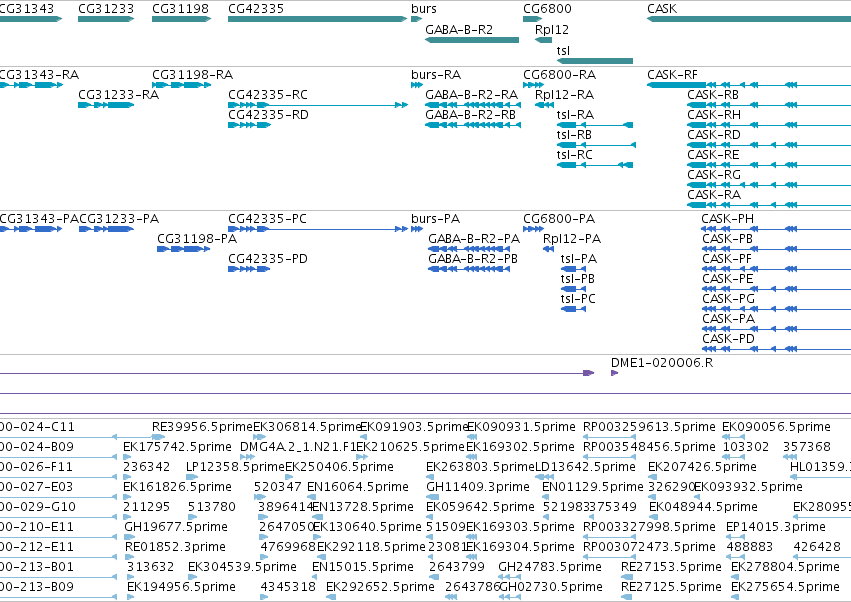Viewport: 851px width, 602px height.
Task: Select transcript GABA-B-R2-RB
Action: click(473, 125)
